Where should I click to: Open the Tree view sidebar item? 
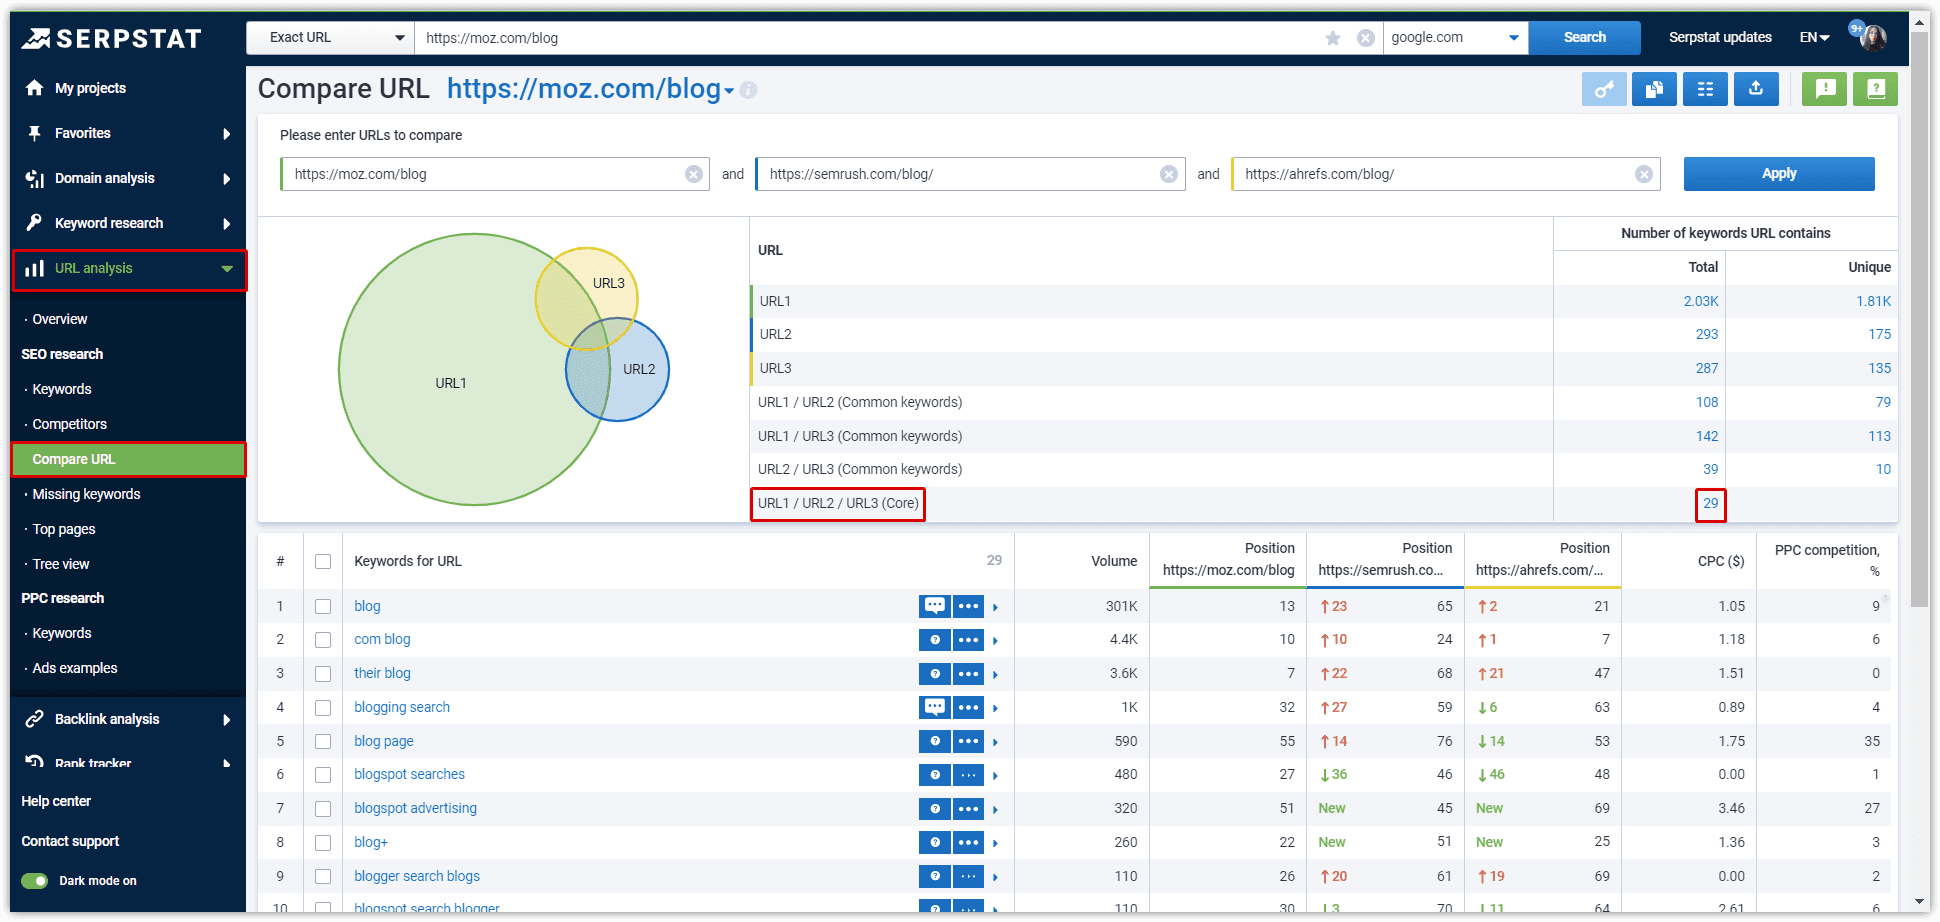click(61, 564)
